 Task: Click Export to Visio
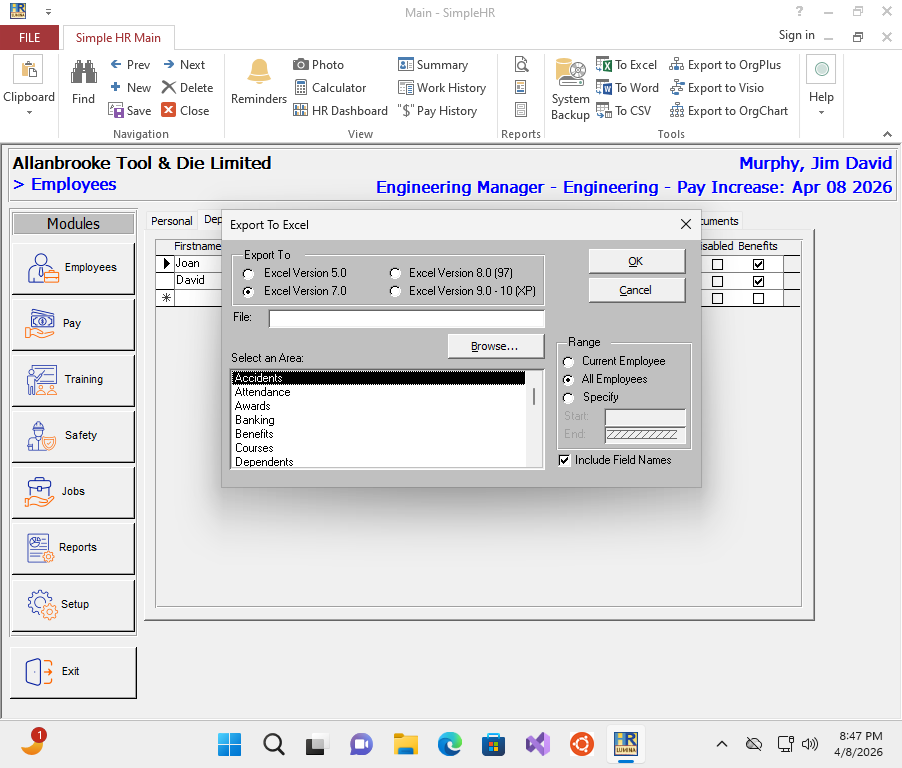[717, 88]
